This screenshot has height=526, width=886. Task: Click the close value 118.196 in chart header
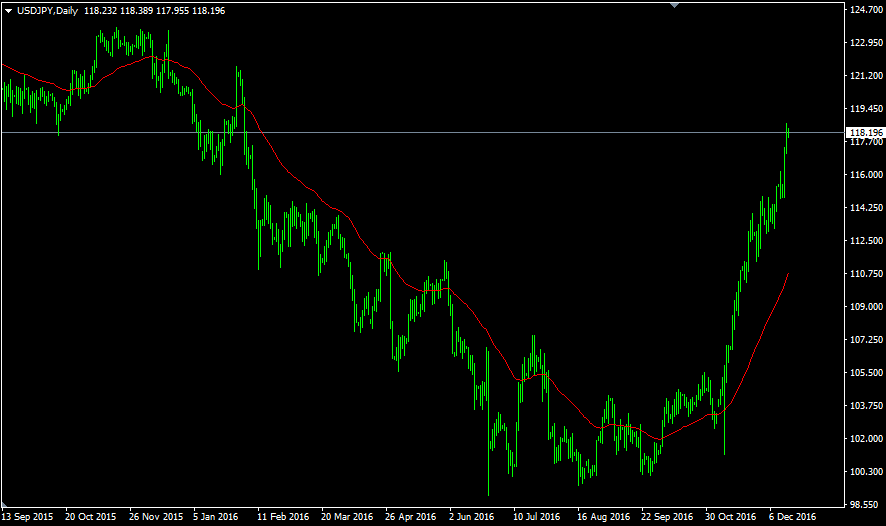click(x=209, y=11)
